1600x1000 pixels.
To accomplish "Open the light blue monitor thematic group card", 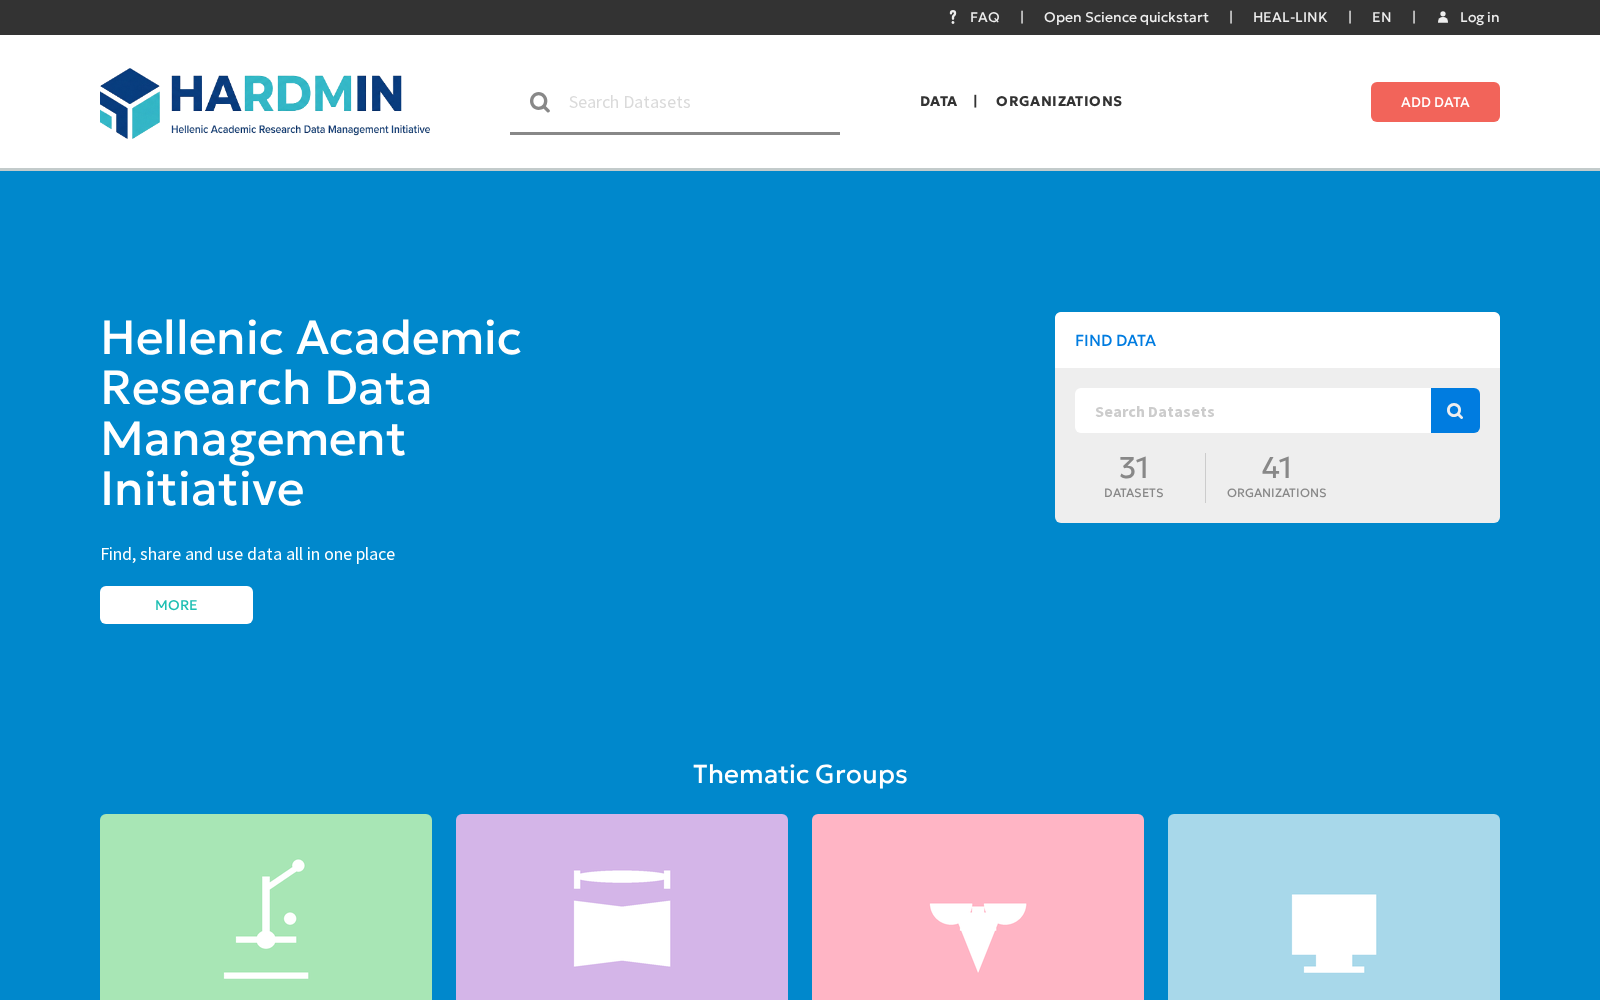I will pyautogui.click(x=1334, y=907).
